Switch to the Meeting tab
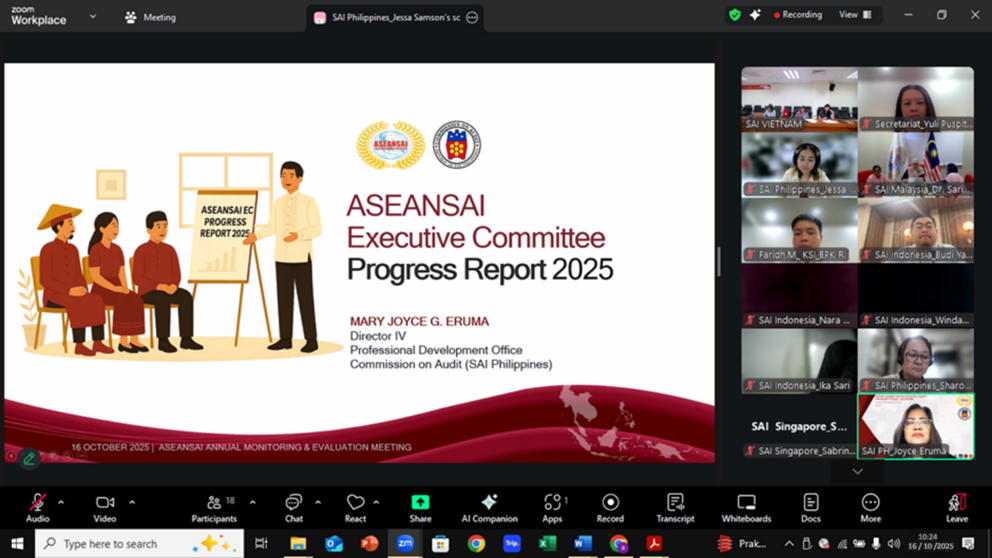Screen dimensions: 992x558 pos(150,17)
